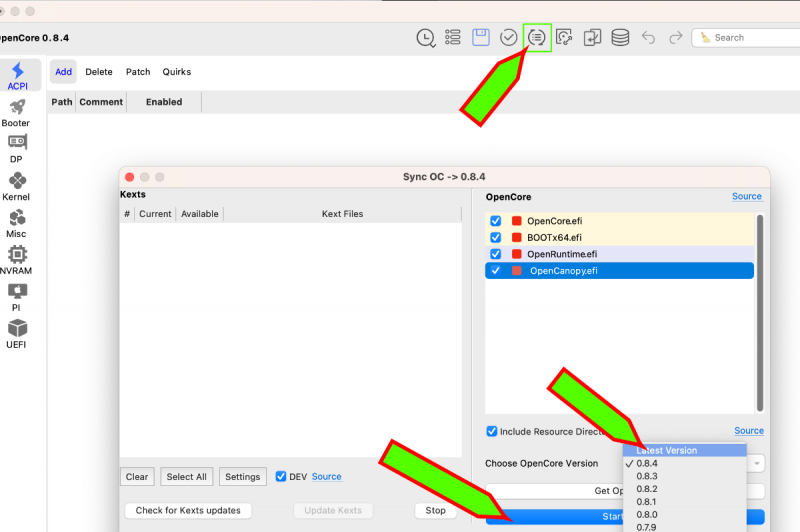Screen dimensions: 800x532
Task: Click the Kext Files column header
Action: [x=342, y=214]
